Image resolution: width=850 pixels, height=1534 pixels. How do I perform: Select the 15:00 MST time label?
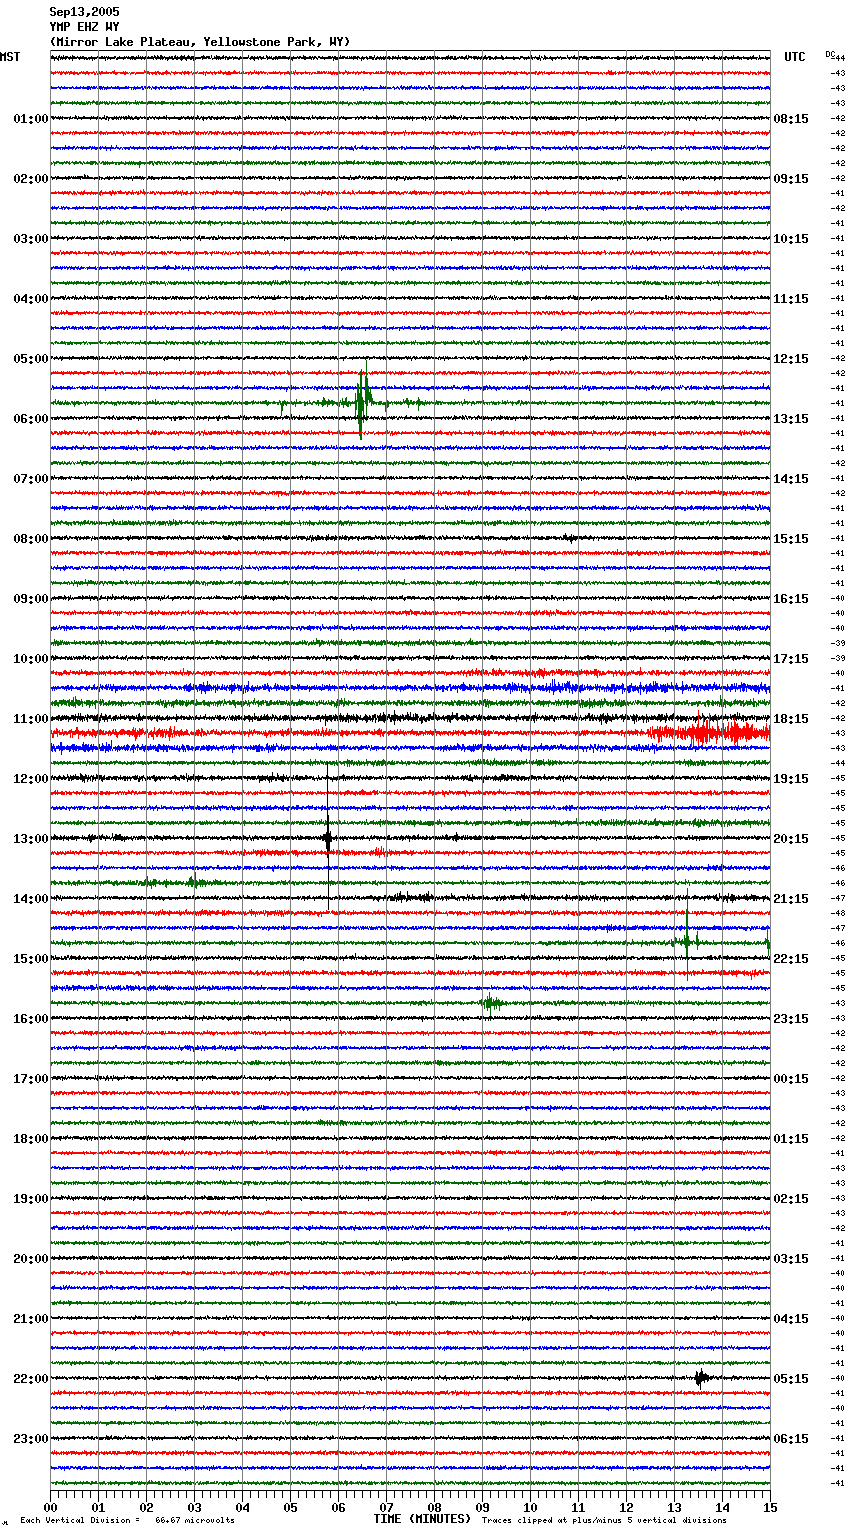coord(31,959)
